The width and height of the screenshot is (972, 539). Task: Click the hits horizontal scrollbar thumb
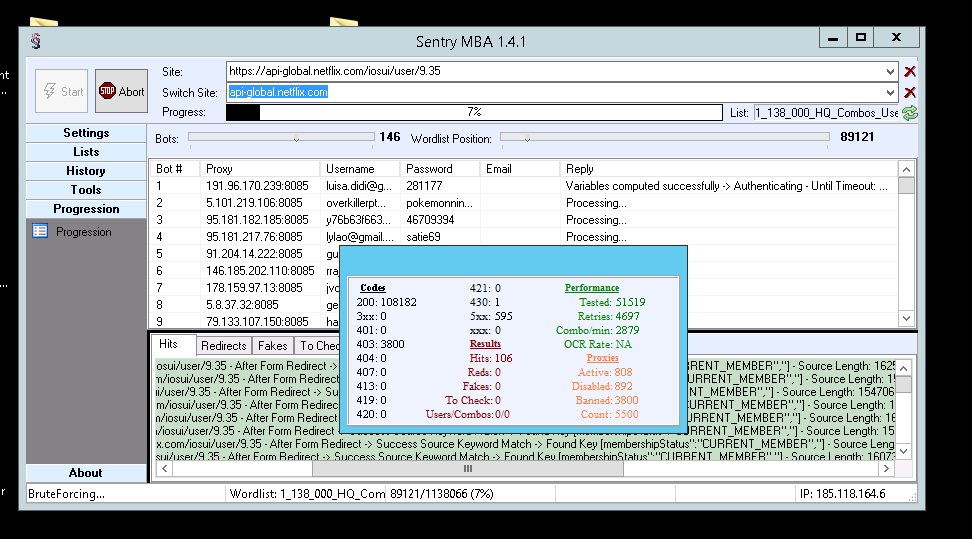point(467,469)
